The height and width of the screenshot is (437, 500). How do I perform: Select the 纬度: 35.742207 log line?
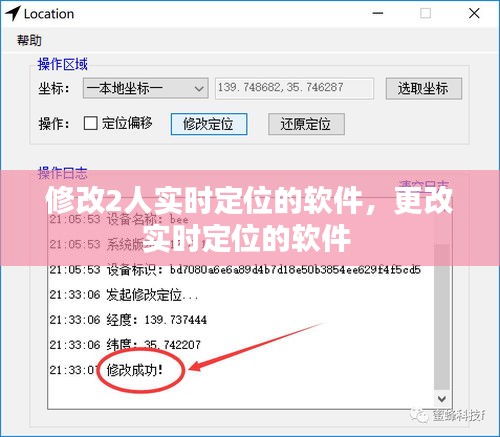(125, 345)
